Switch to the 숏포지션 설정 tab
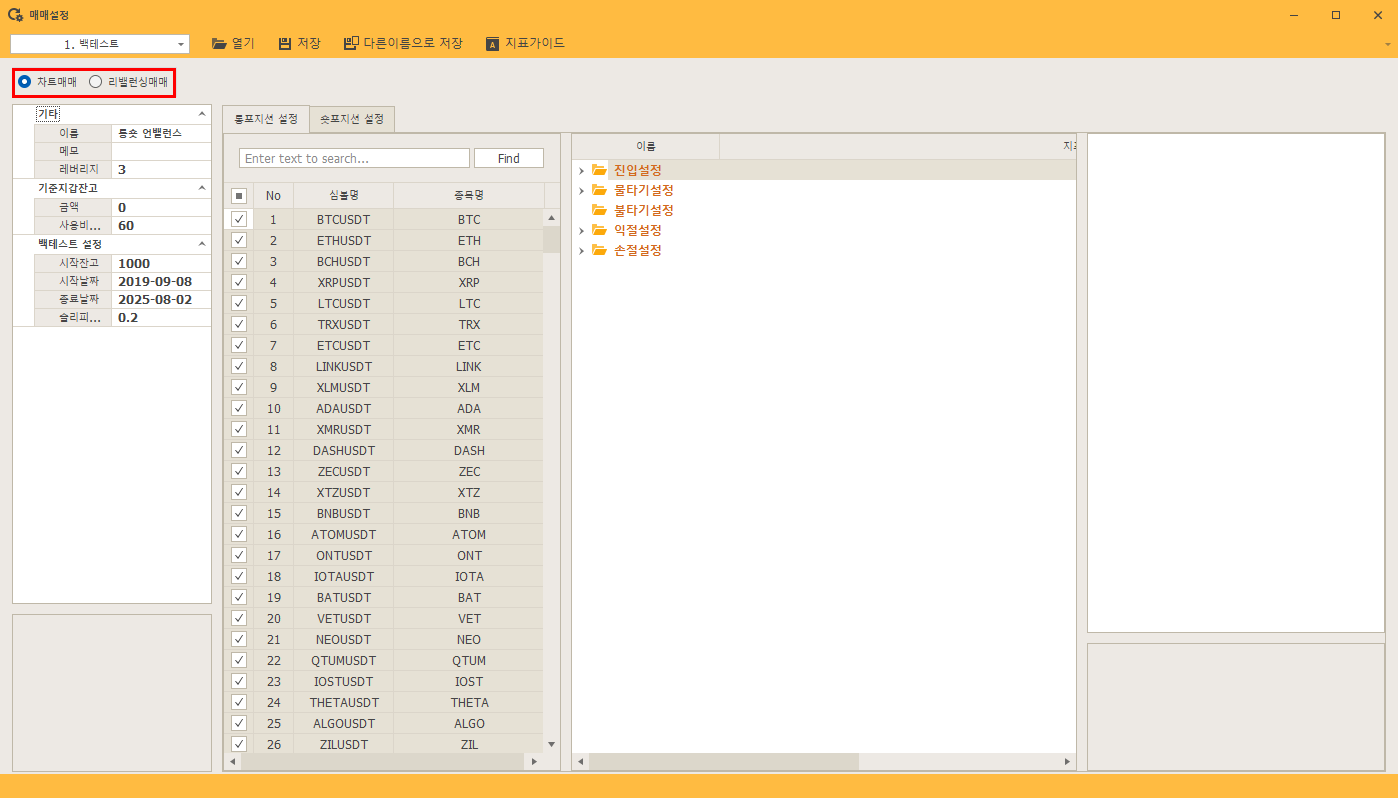The image size is (1398, 798). tap(352, 119)
